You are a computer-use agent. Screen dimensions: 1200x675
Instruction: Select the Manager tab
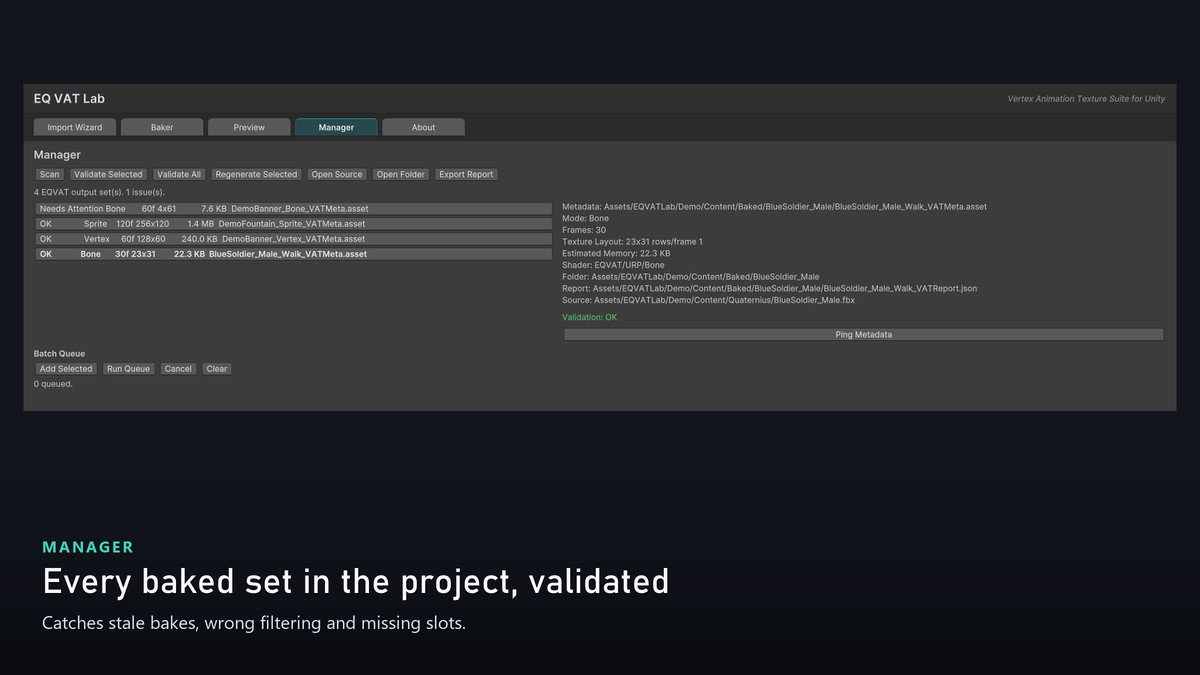pyautogui.click(x=336, y=127)
